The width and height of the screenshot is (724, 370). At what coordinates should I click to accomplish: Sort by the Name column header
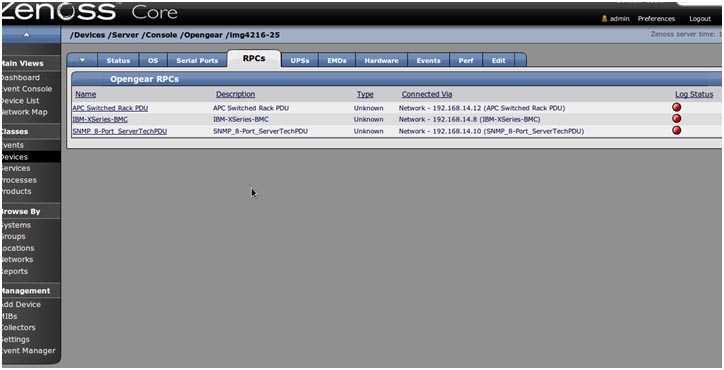86,94
